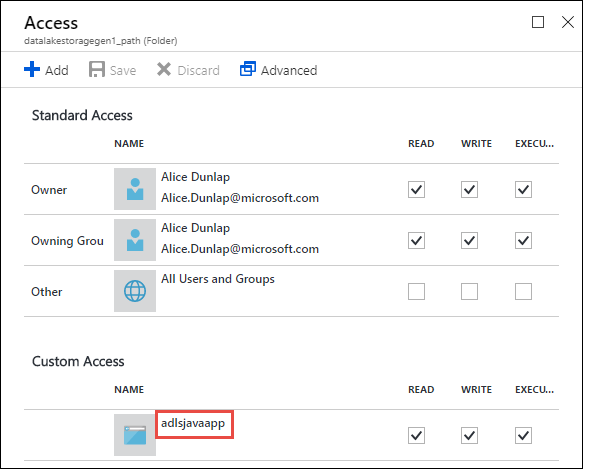Image resolution: width=589 pixels, height=469 pixels.
Task: Enable Write for Other users
Action: [469, 292]
